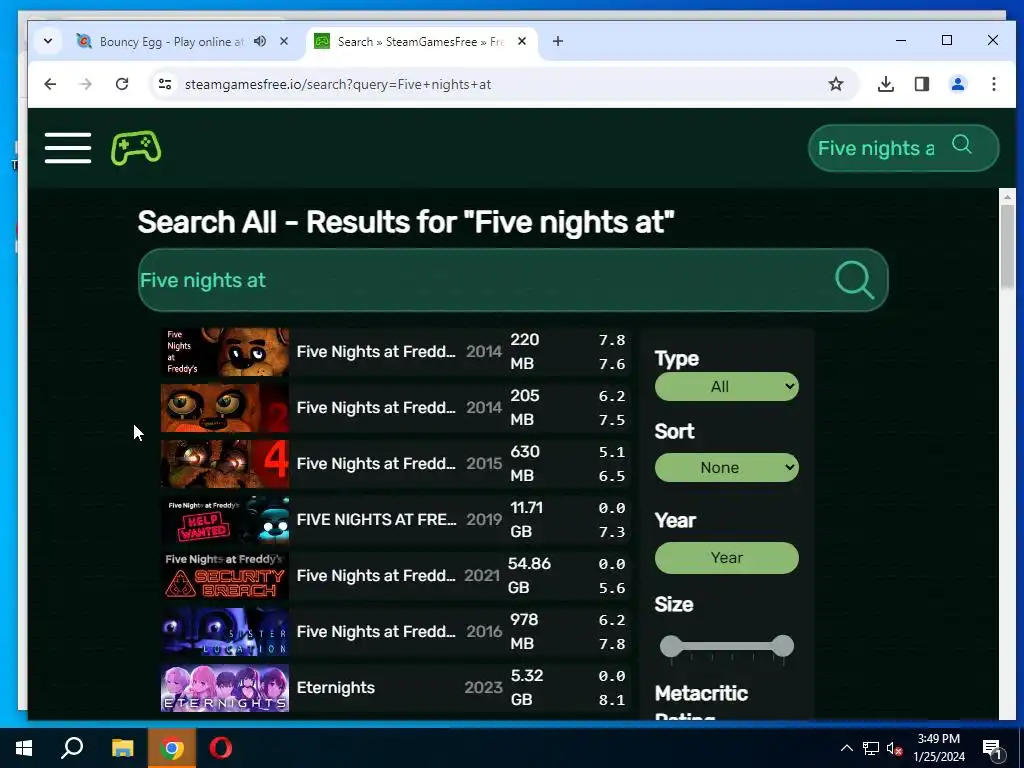Click the thumbnail with red number 2
The image size is (1024, 768).
tap(225, 408)
